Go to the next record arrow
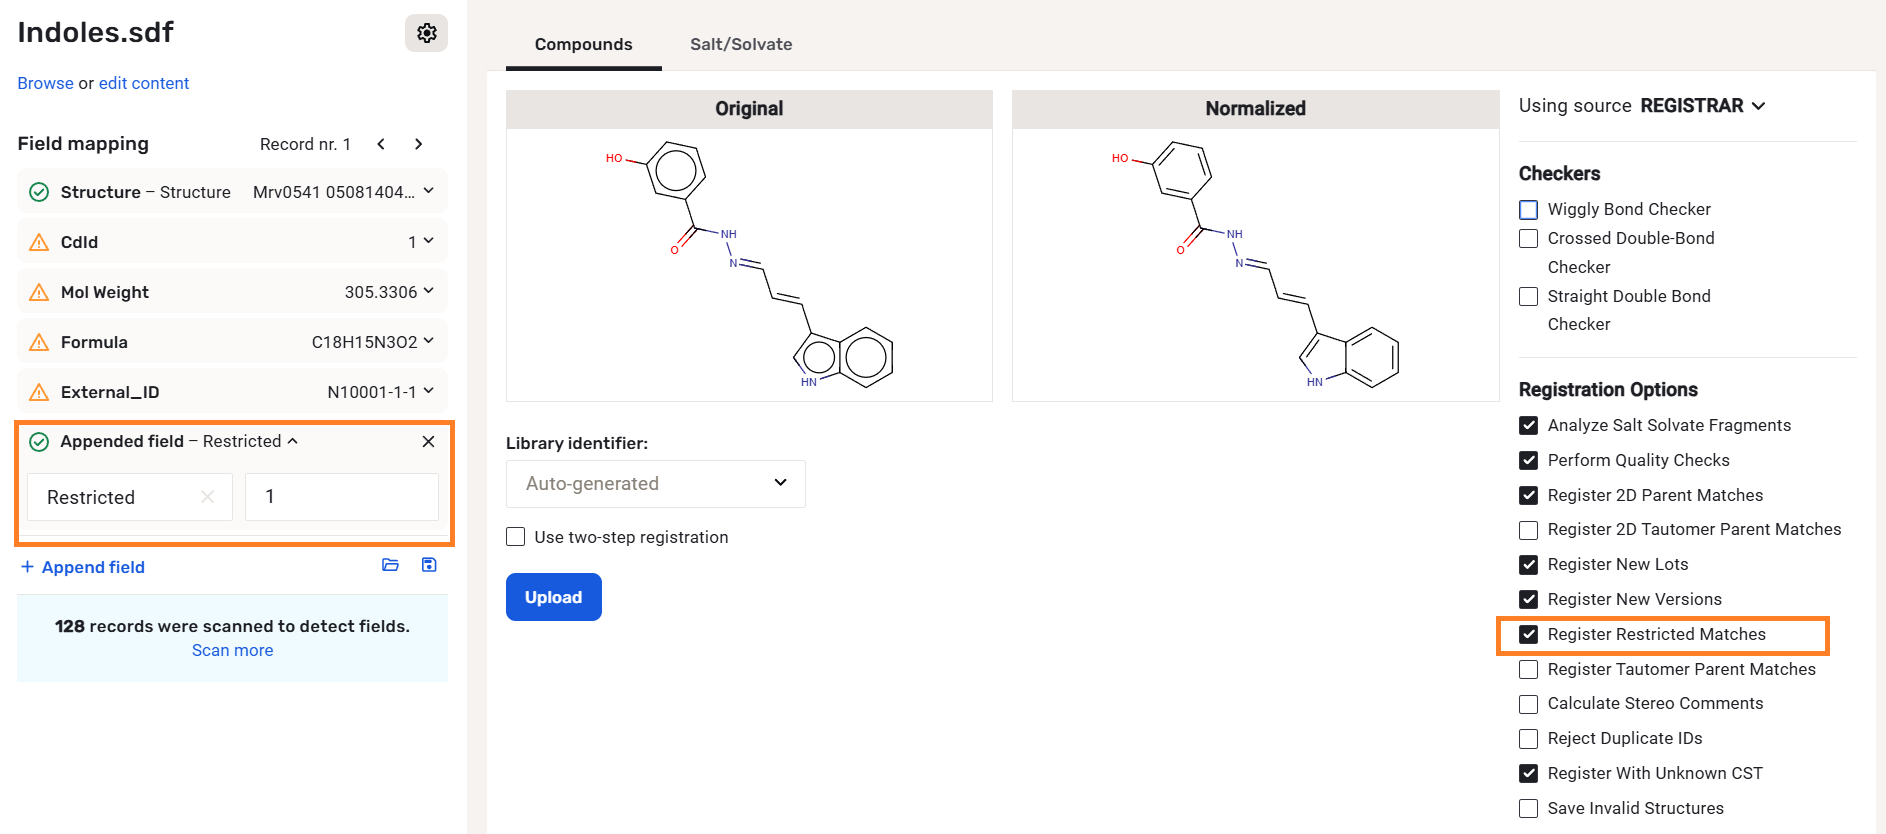The width and height of the screenshot is (1886, 834). [418, 144]
